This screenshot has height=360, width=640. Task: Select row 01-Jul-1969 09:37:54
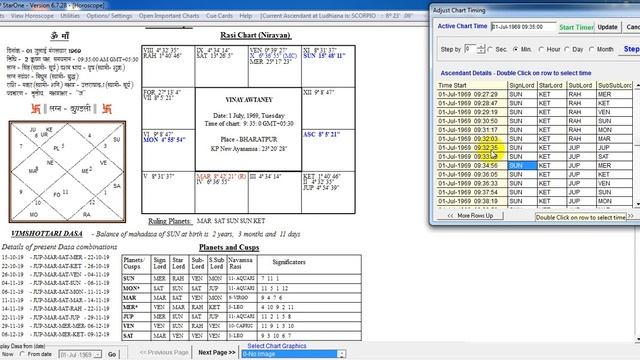tap(535, 192)
